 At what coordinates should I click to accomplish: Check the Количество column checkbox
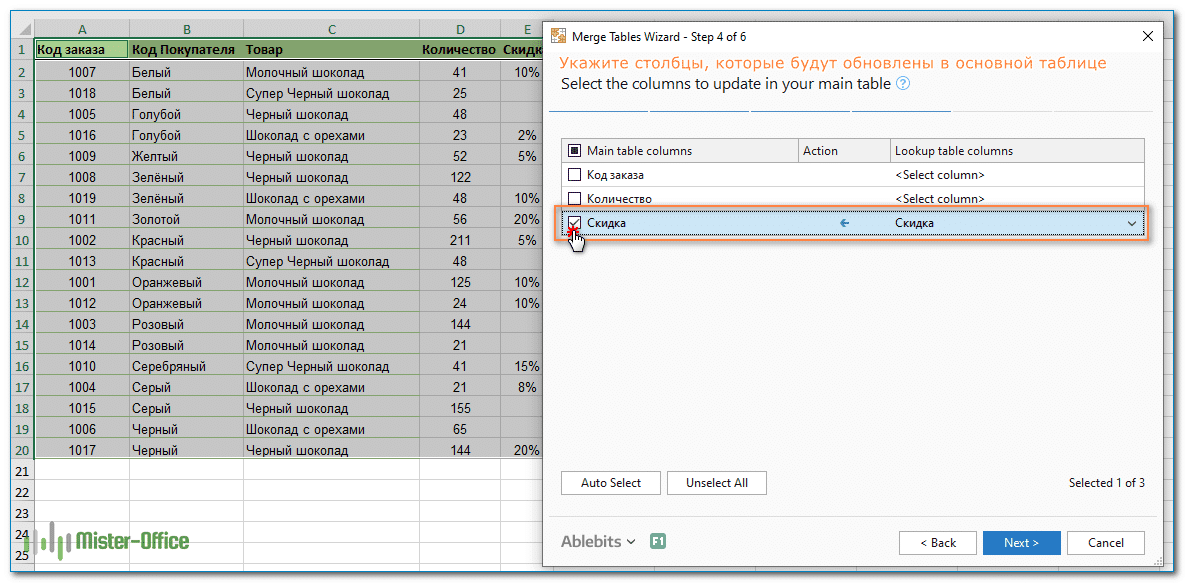coord(575,199)
